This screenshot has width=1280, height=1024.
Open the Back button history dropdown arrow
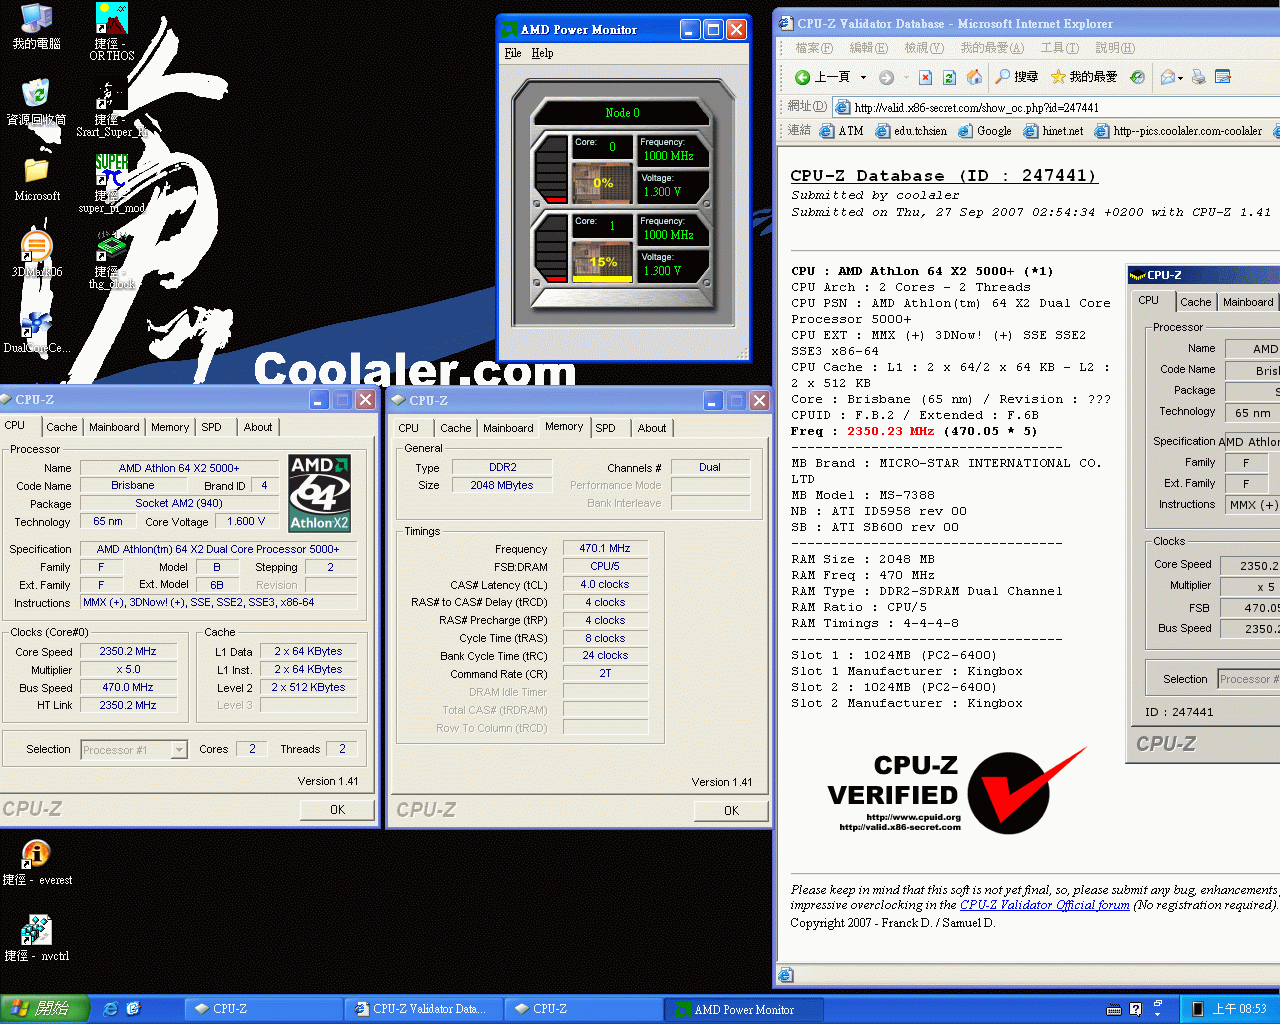coord(863,77)
